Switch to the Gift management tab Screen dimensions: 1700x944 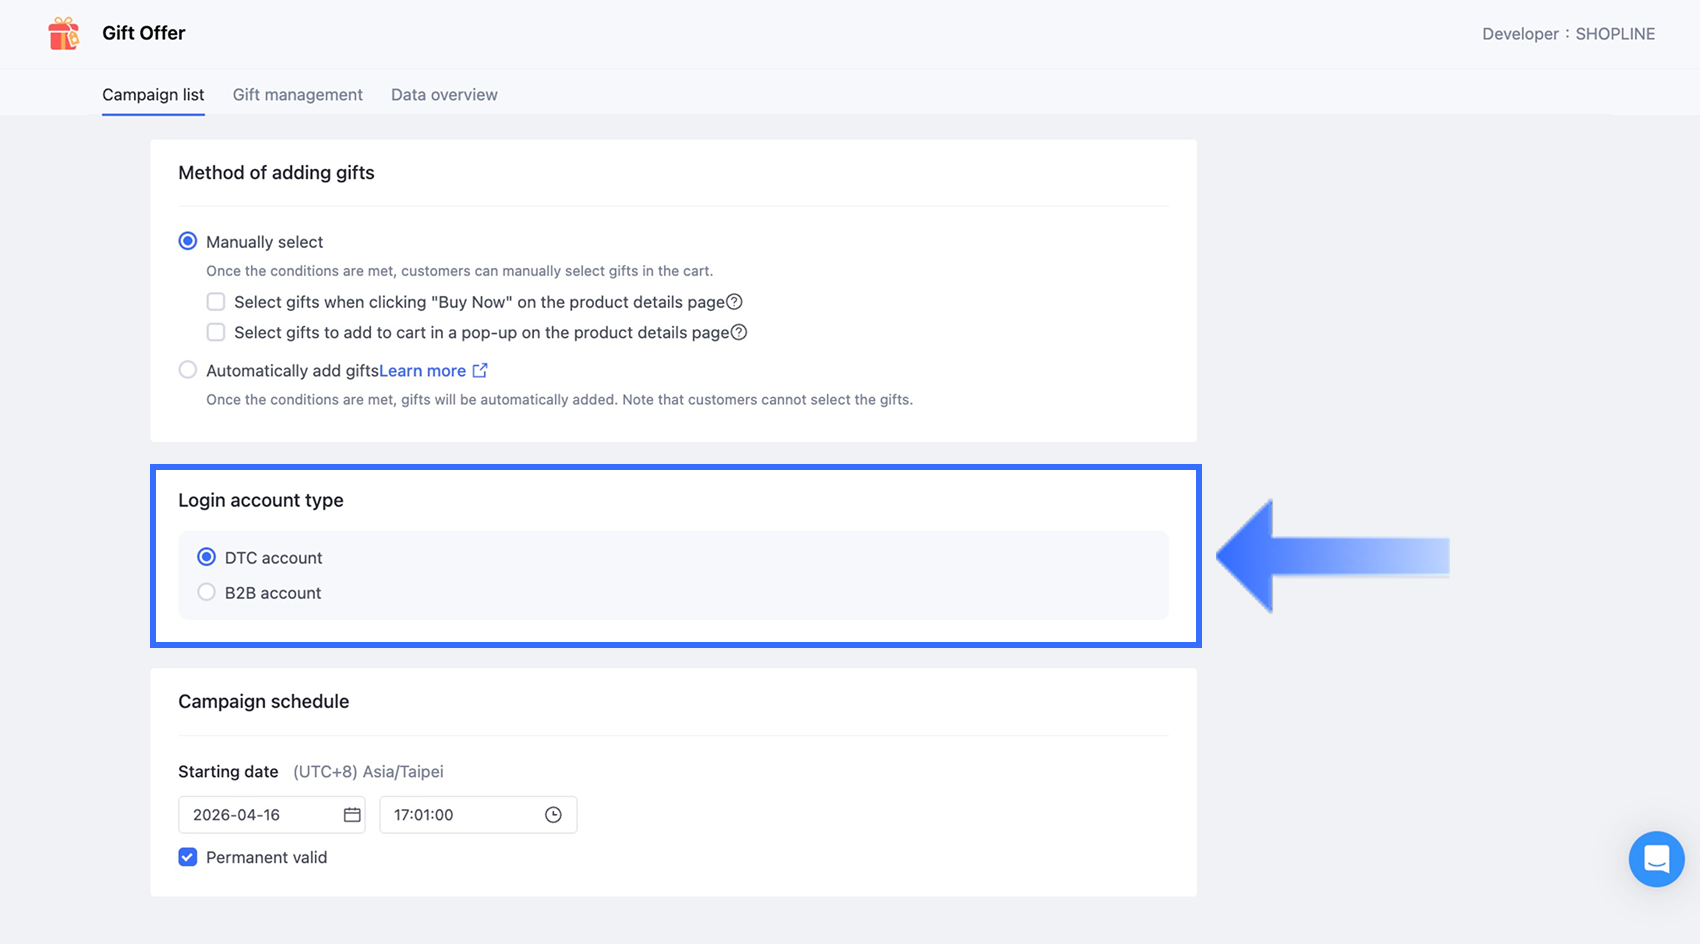click(297, 95)
